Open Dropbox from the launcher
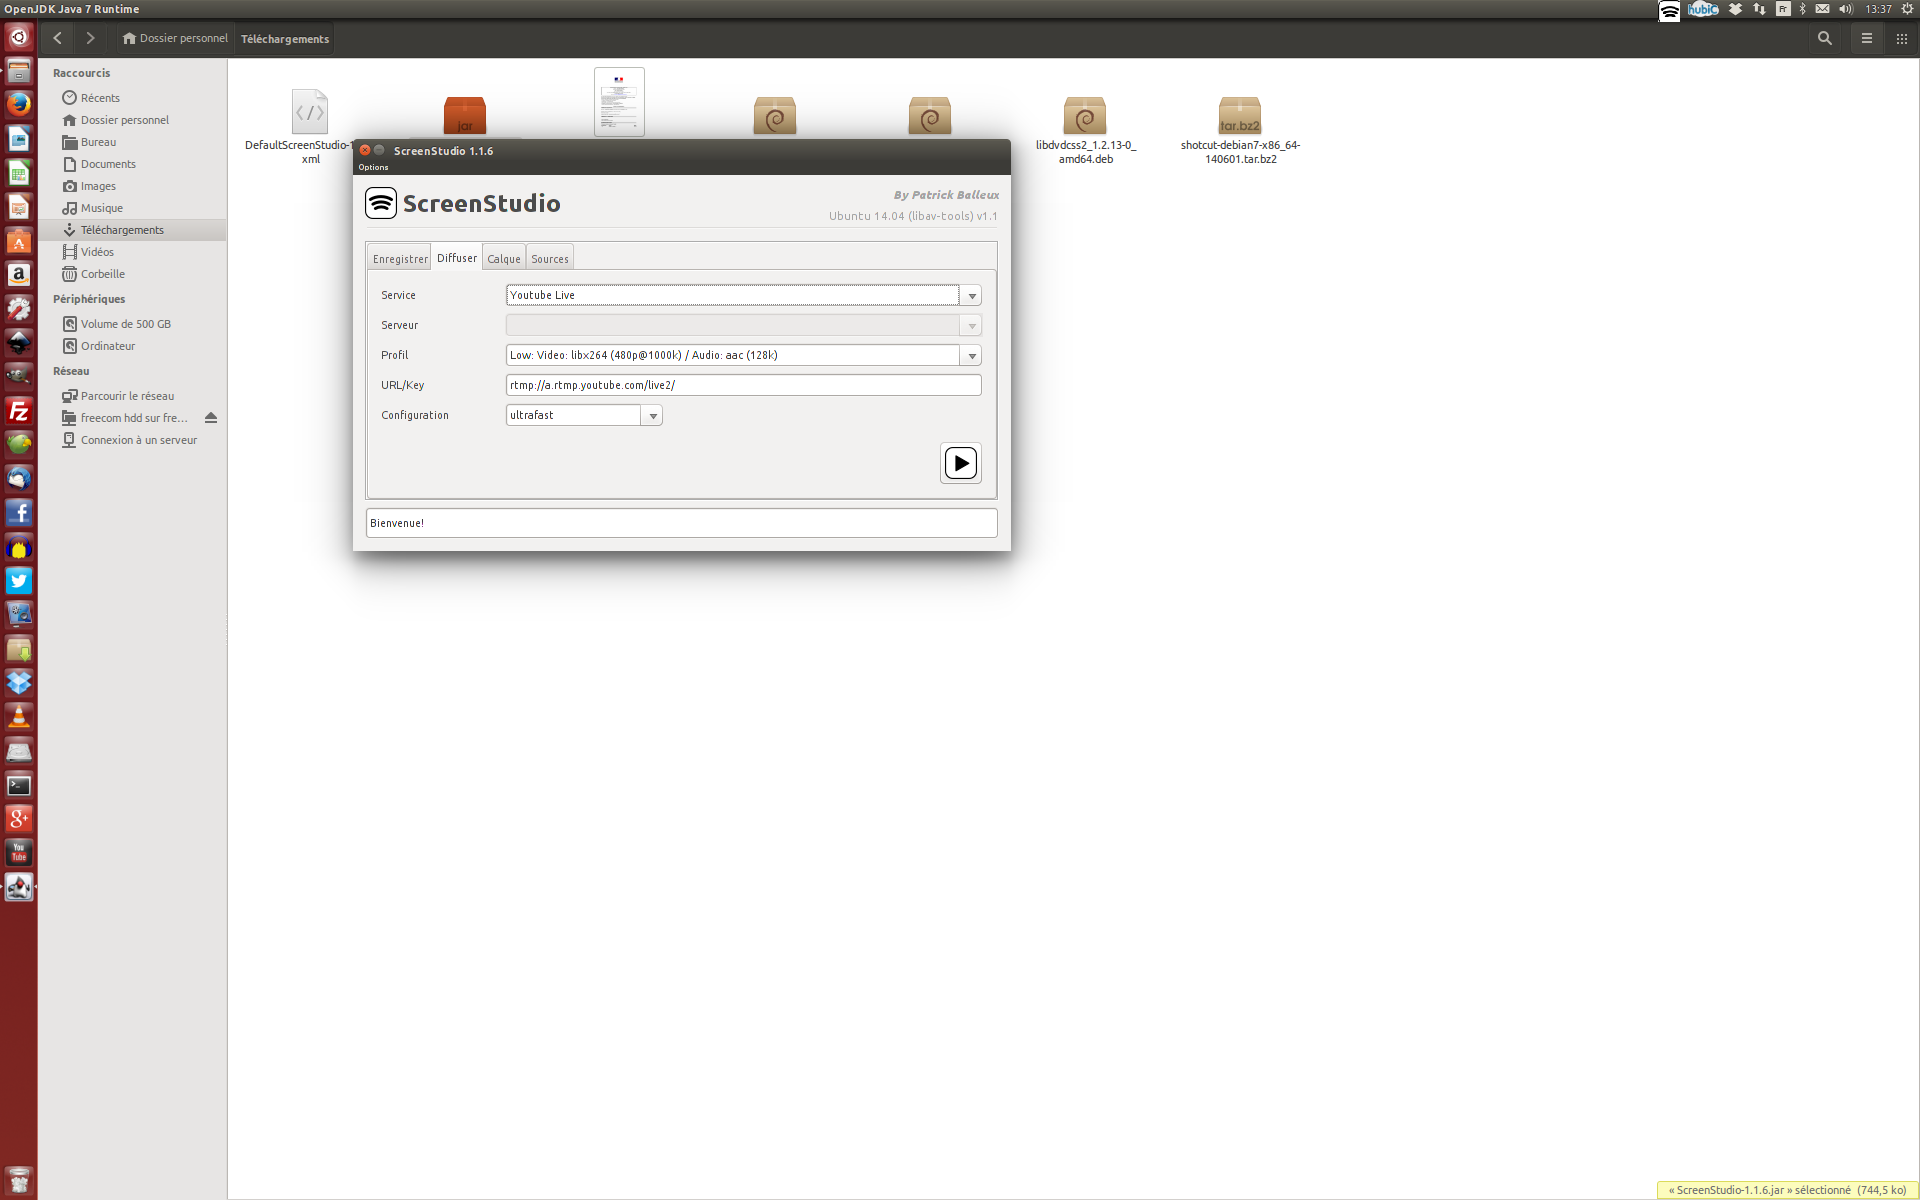This screenshot has height=1200, width=1920. (x=19, y=683)
